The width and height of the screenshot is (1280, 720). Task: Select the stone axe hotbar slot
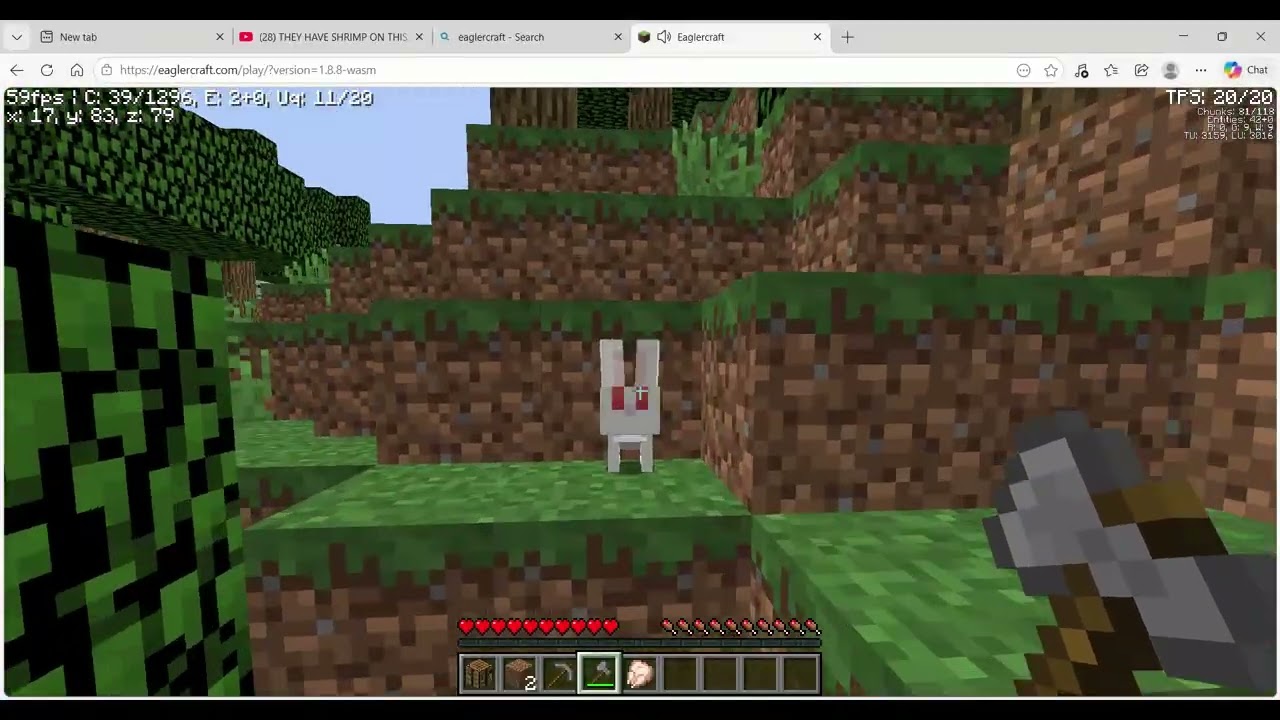point(599,674)
